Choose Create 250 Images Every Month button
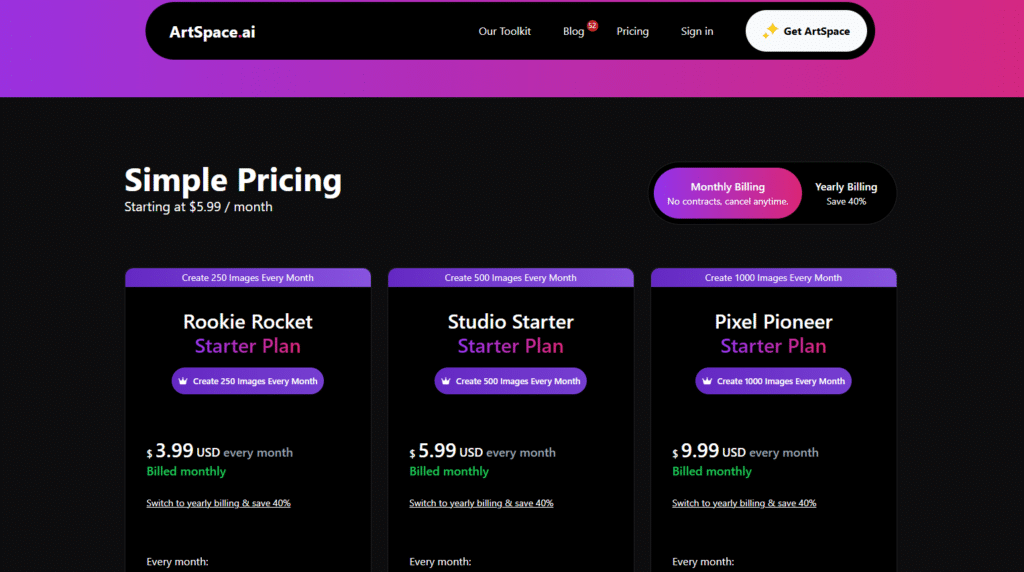The image size is (1024, 572). [x=248, y=381]
